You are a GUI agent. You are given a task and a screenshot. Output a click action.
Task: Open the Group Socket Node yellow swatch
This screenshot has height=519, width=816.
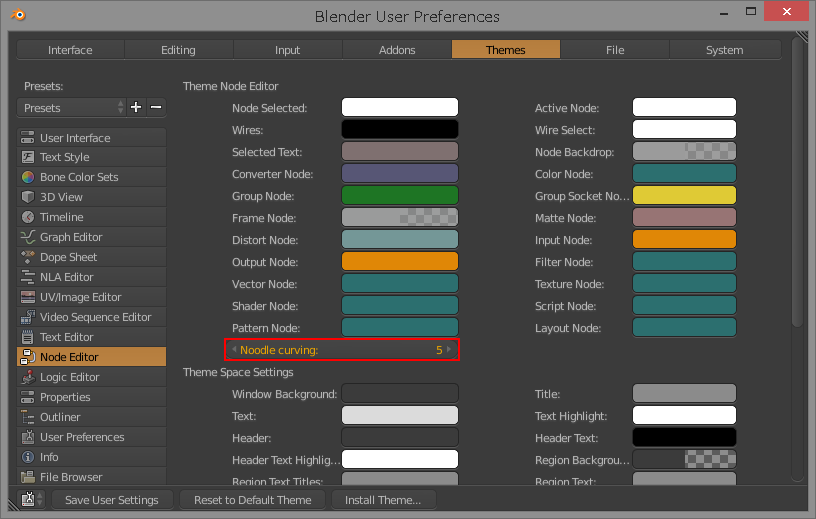684,195
